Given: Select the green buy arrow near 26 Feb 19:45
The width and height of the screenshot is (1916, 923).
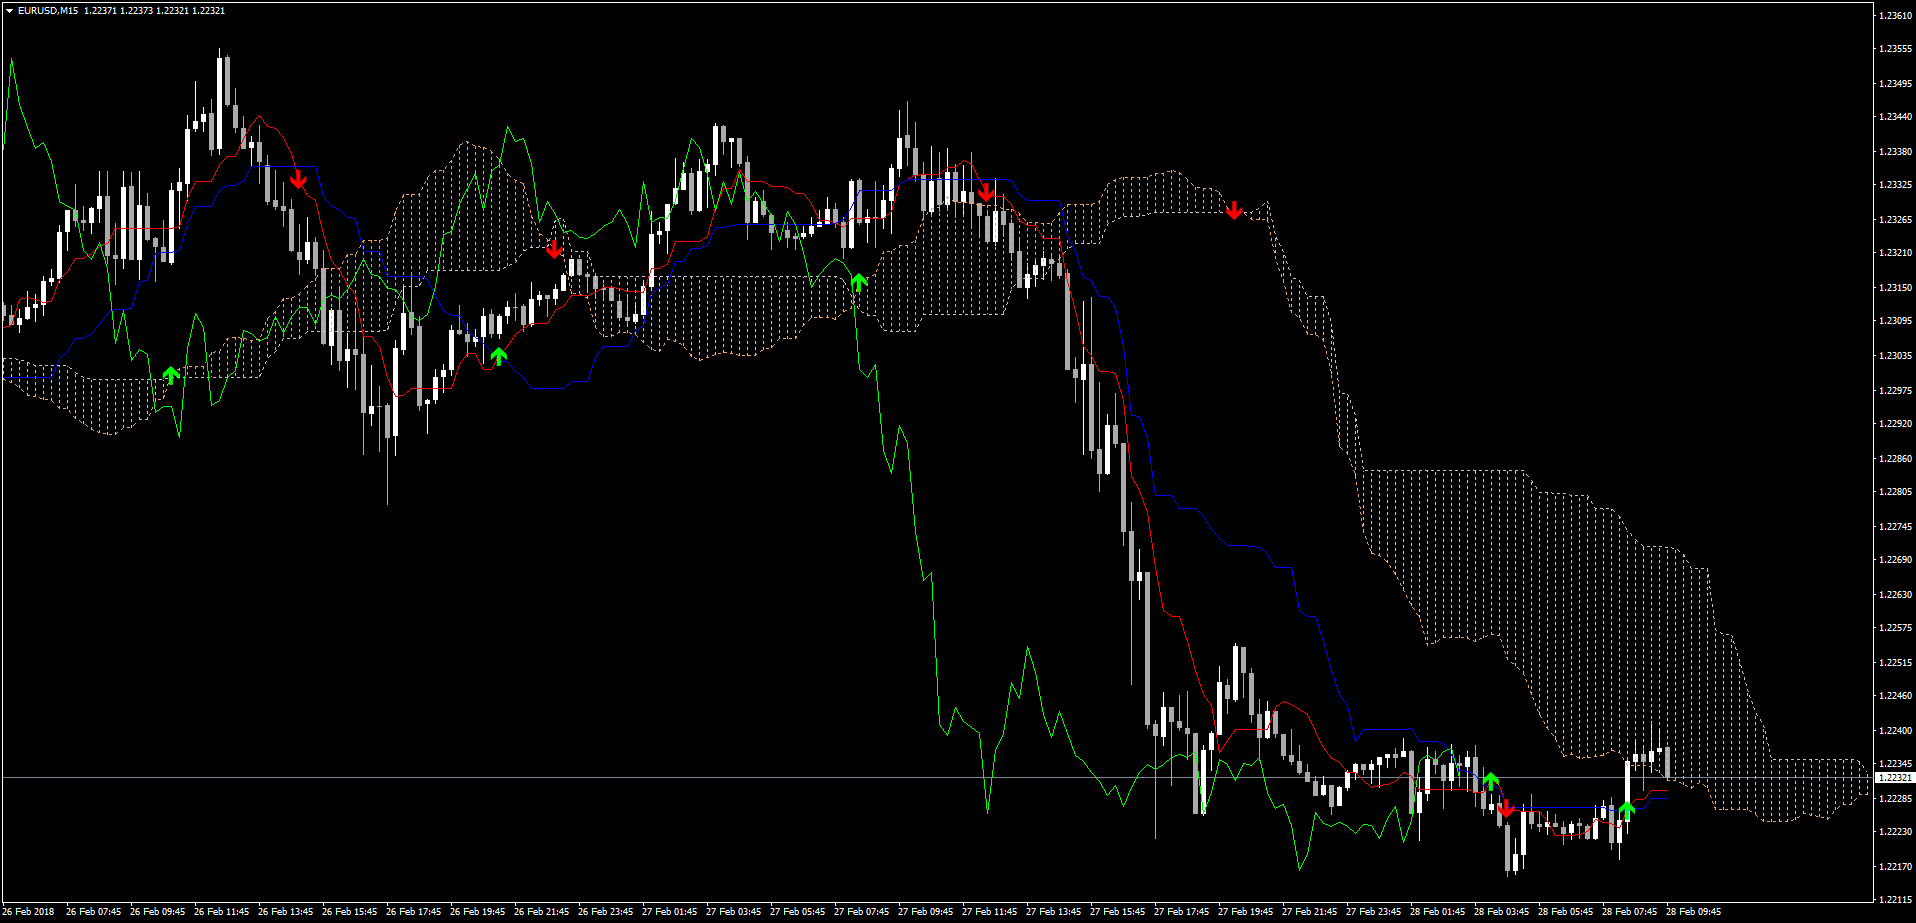Looking at the screenshot, I should pos(499,356).
